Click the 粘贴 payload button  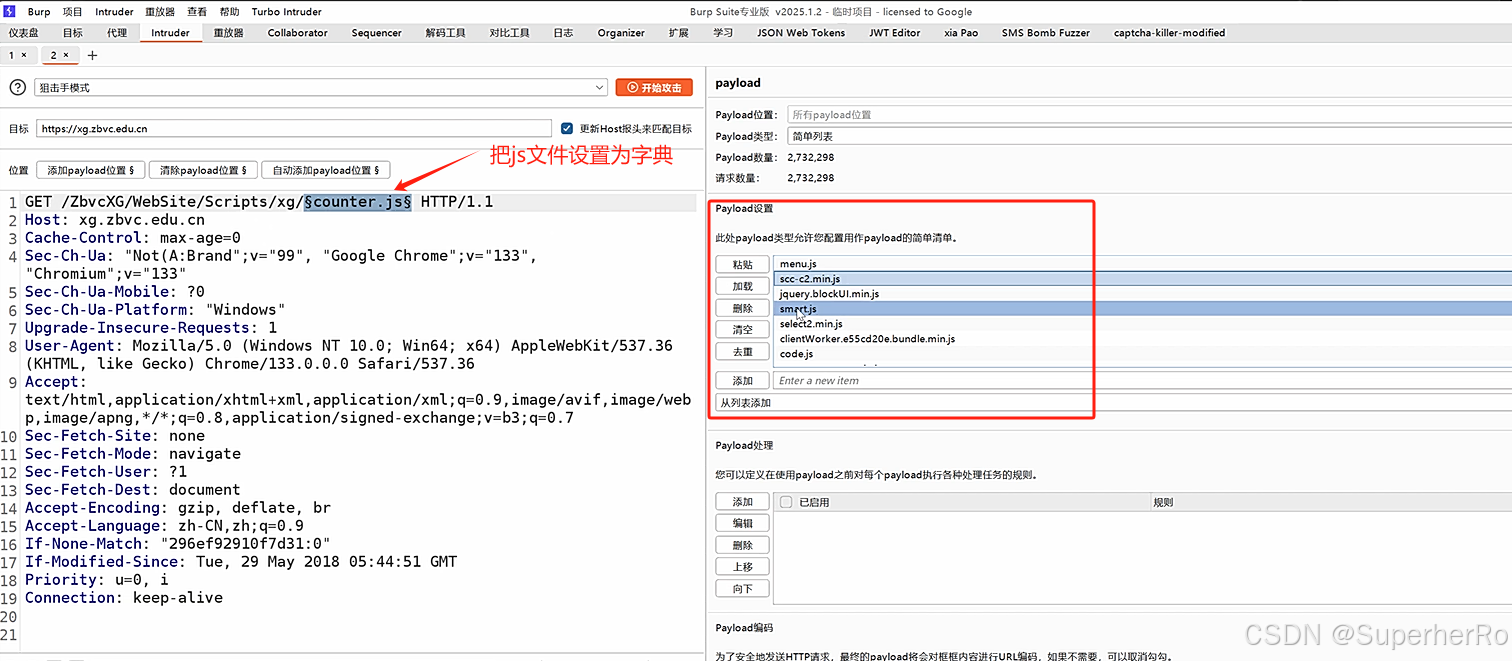click(742, 265)
